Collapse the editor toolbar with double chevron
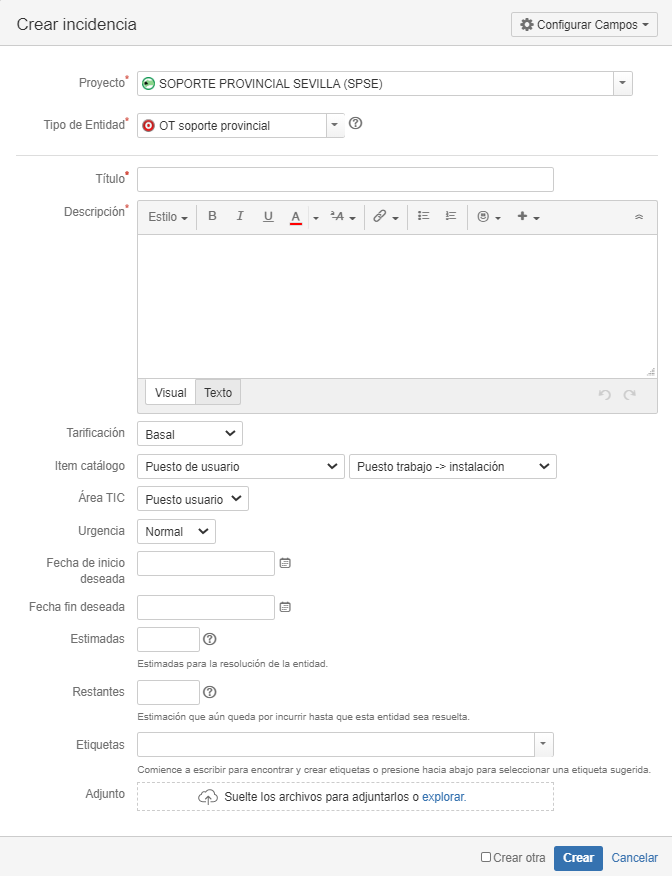 (639, 217)
